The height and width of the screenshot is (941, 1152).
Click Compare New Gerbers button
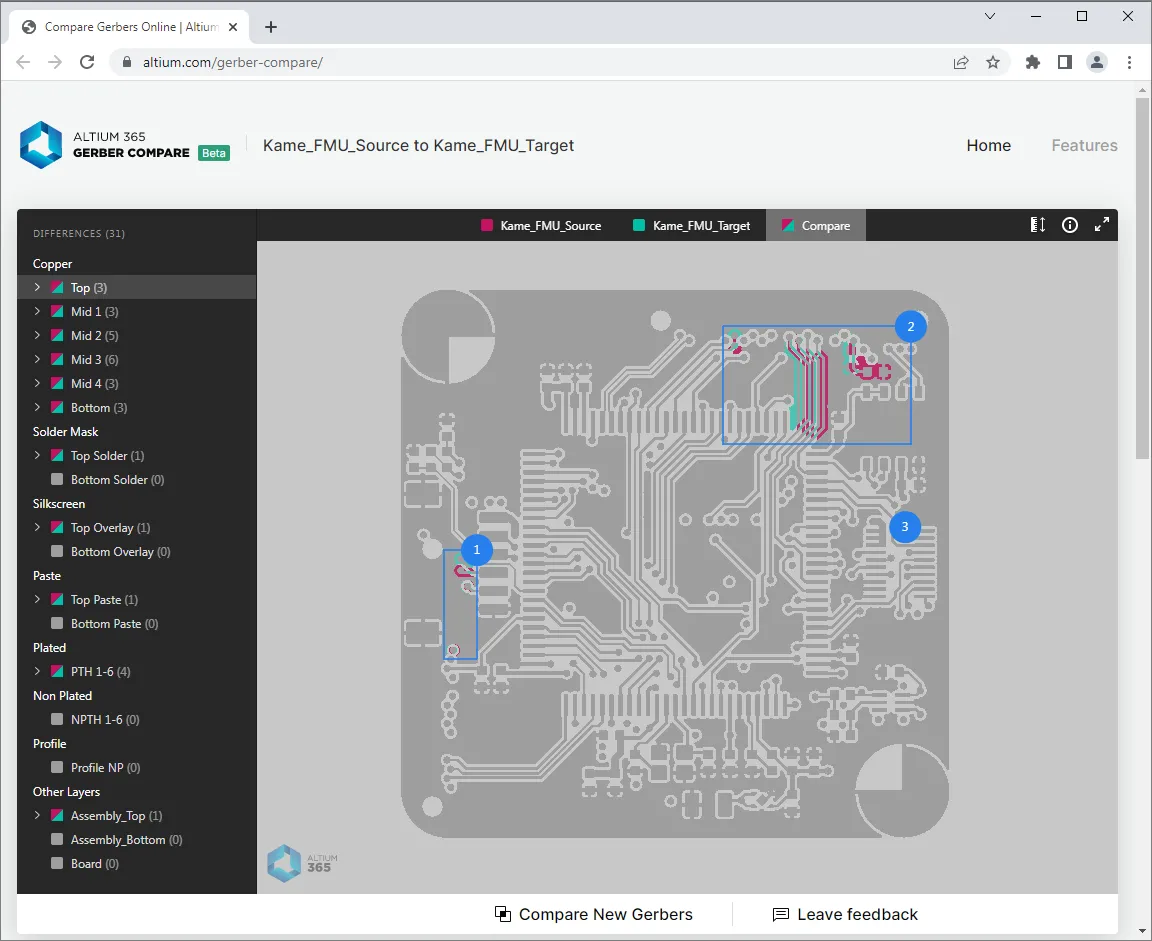(594, 914)
